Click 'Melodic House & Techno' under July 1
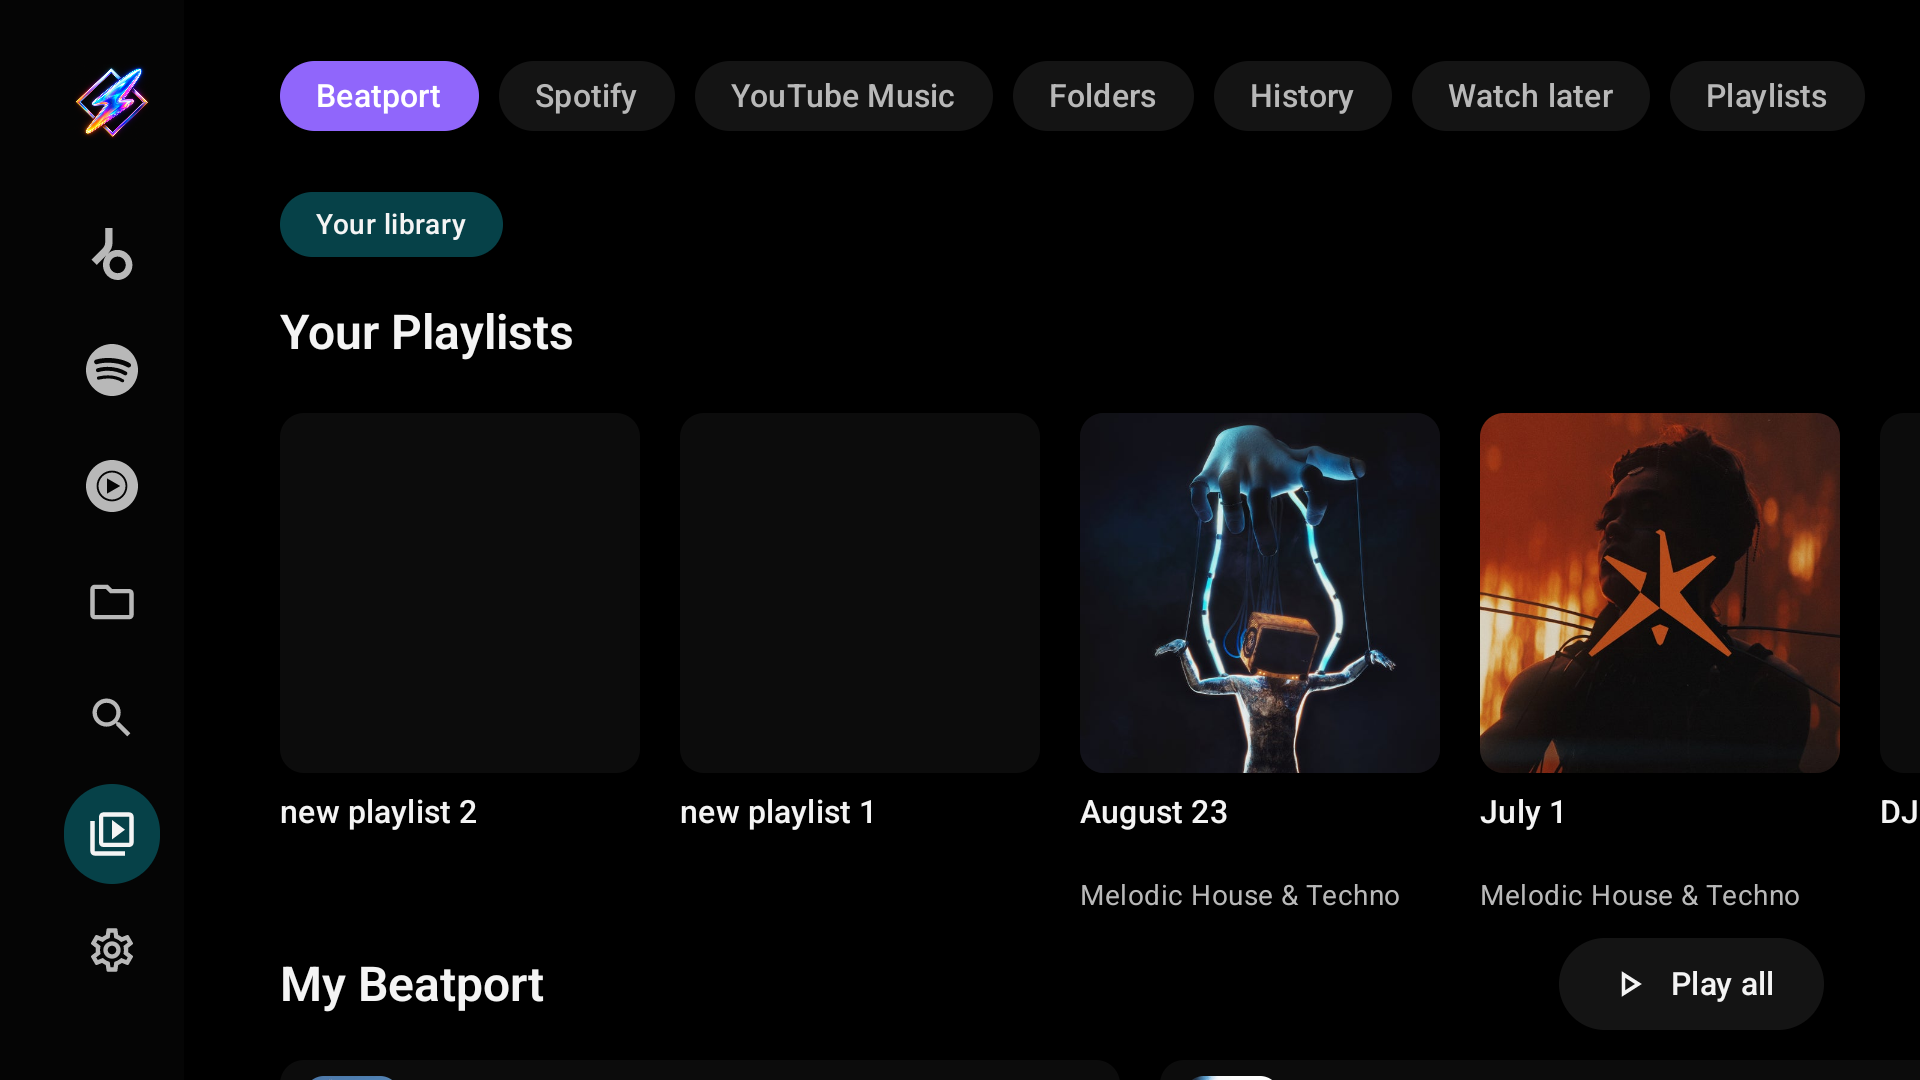This screenshot has width=1920, height=1080. tap(1640, 895)
